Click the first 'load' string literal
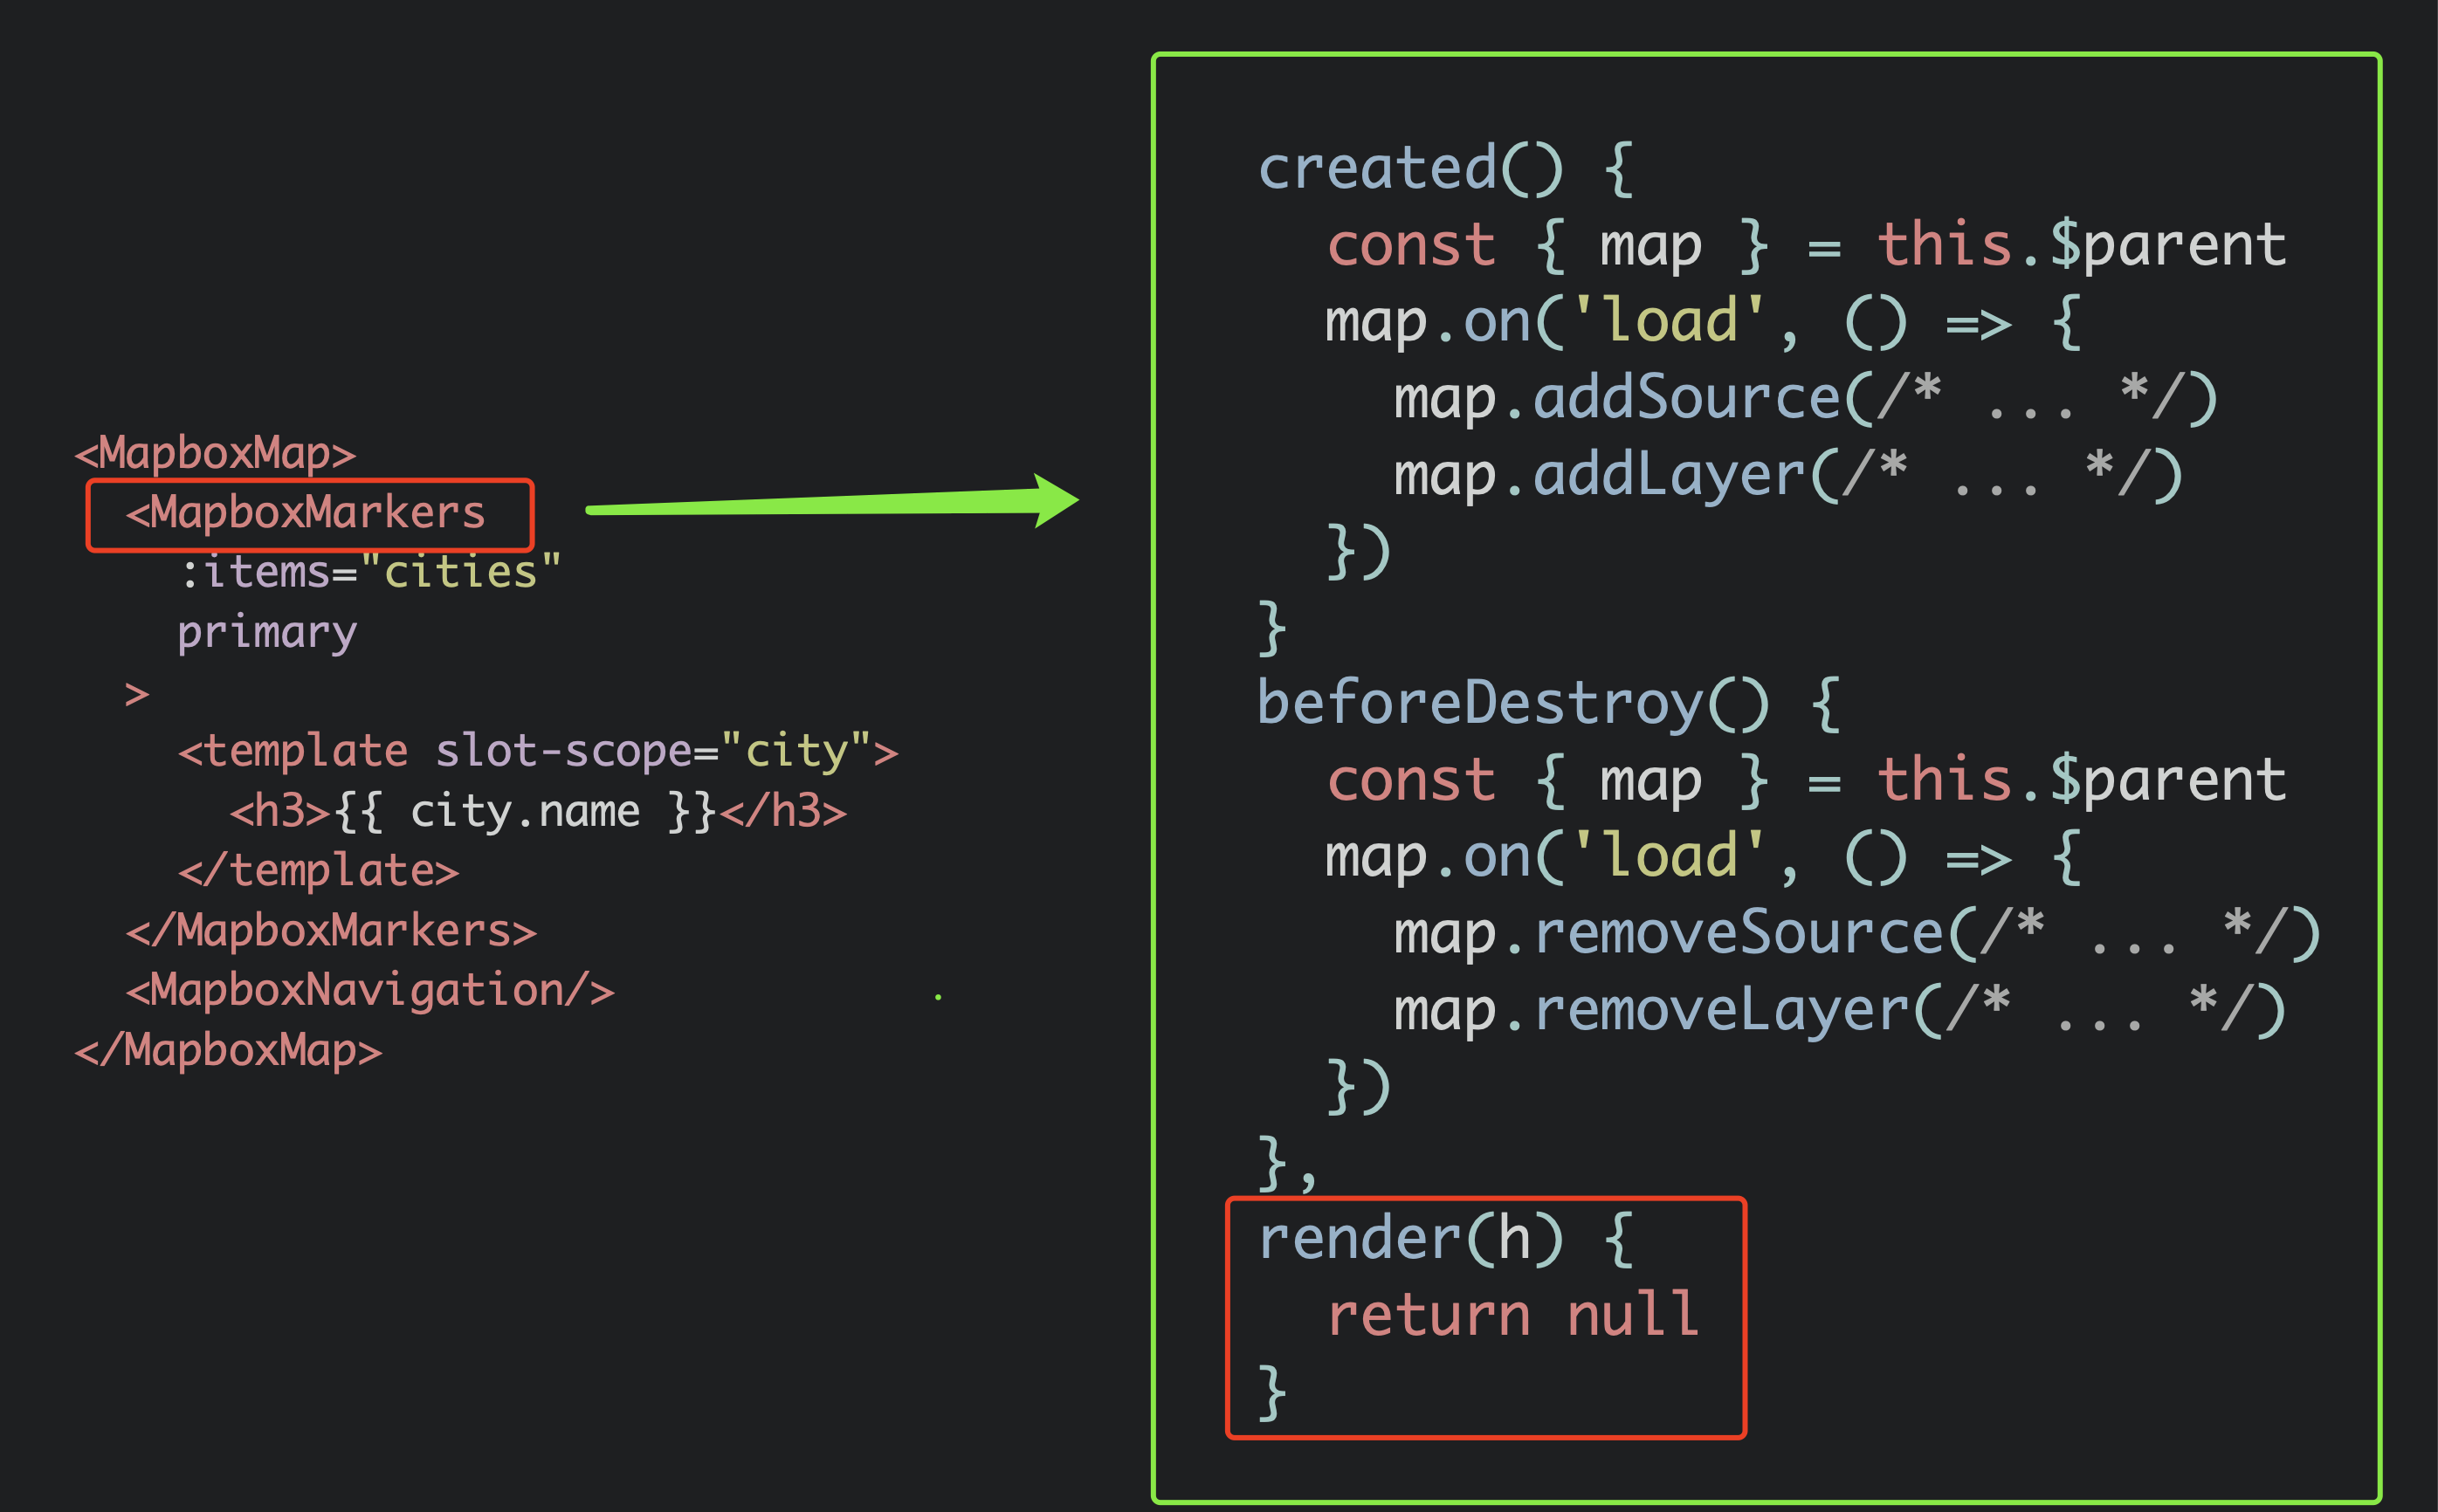The height and width of the screenshot is (1512, 2438). coord(1668,322)
